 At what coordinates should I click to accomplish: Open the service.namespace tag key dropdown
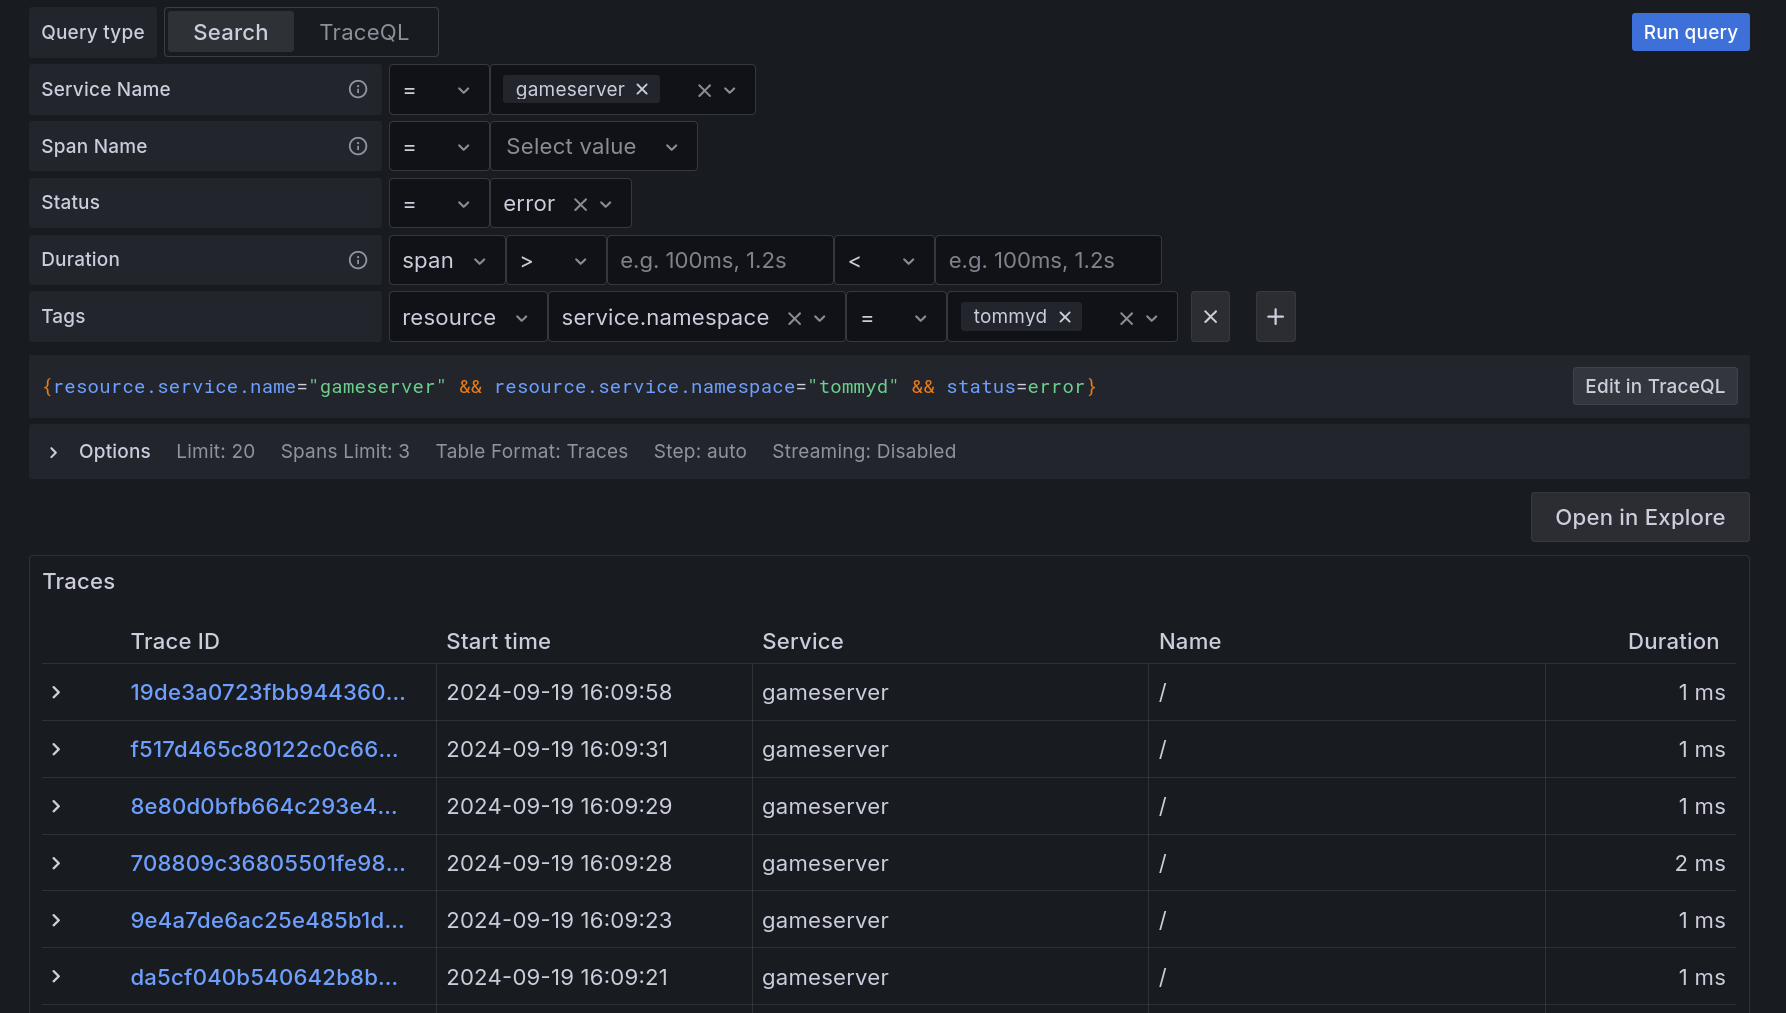click(x=820, y=318)
